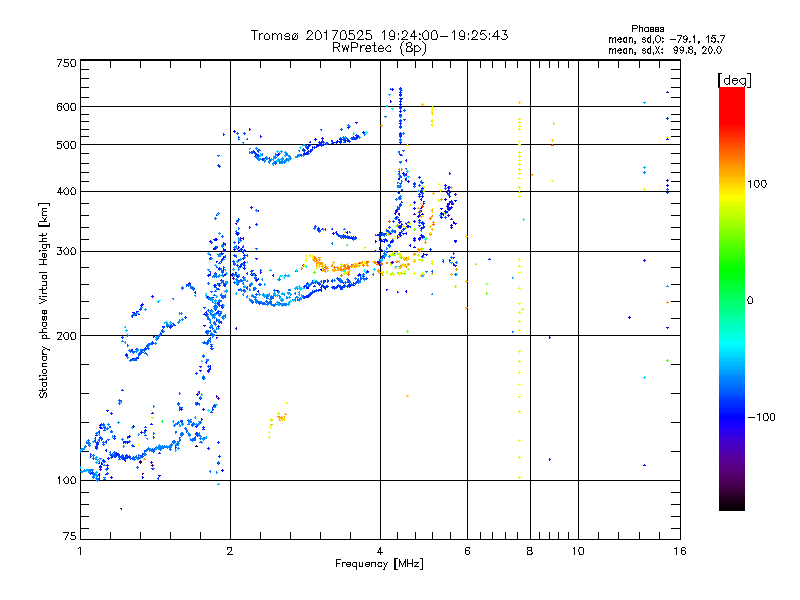Click the vertical blue point column above 4 MHz

[401, 116]
